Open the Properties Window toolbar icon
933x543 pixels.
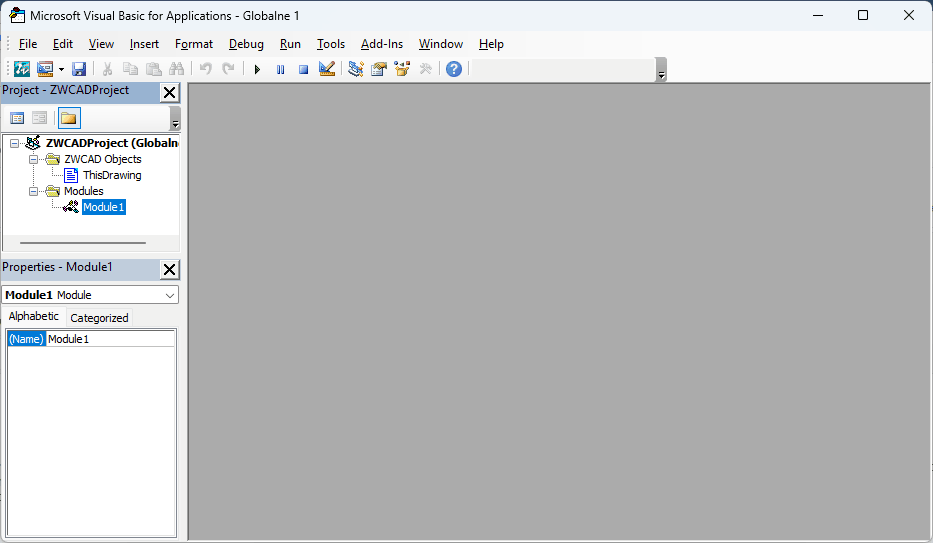pyautogui.click(x=379, y=69)
